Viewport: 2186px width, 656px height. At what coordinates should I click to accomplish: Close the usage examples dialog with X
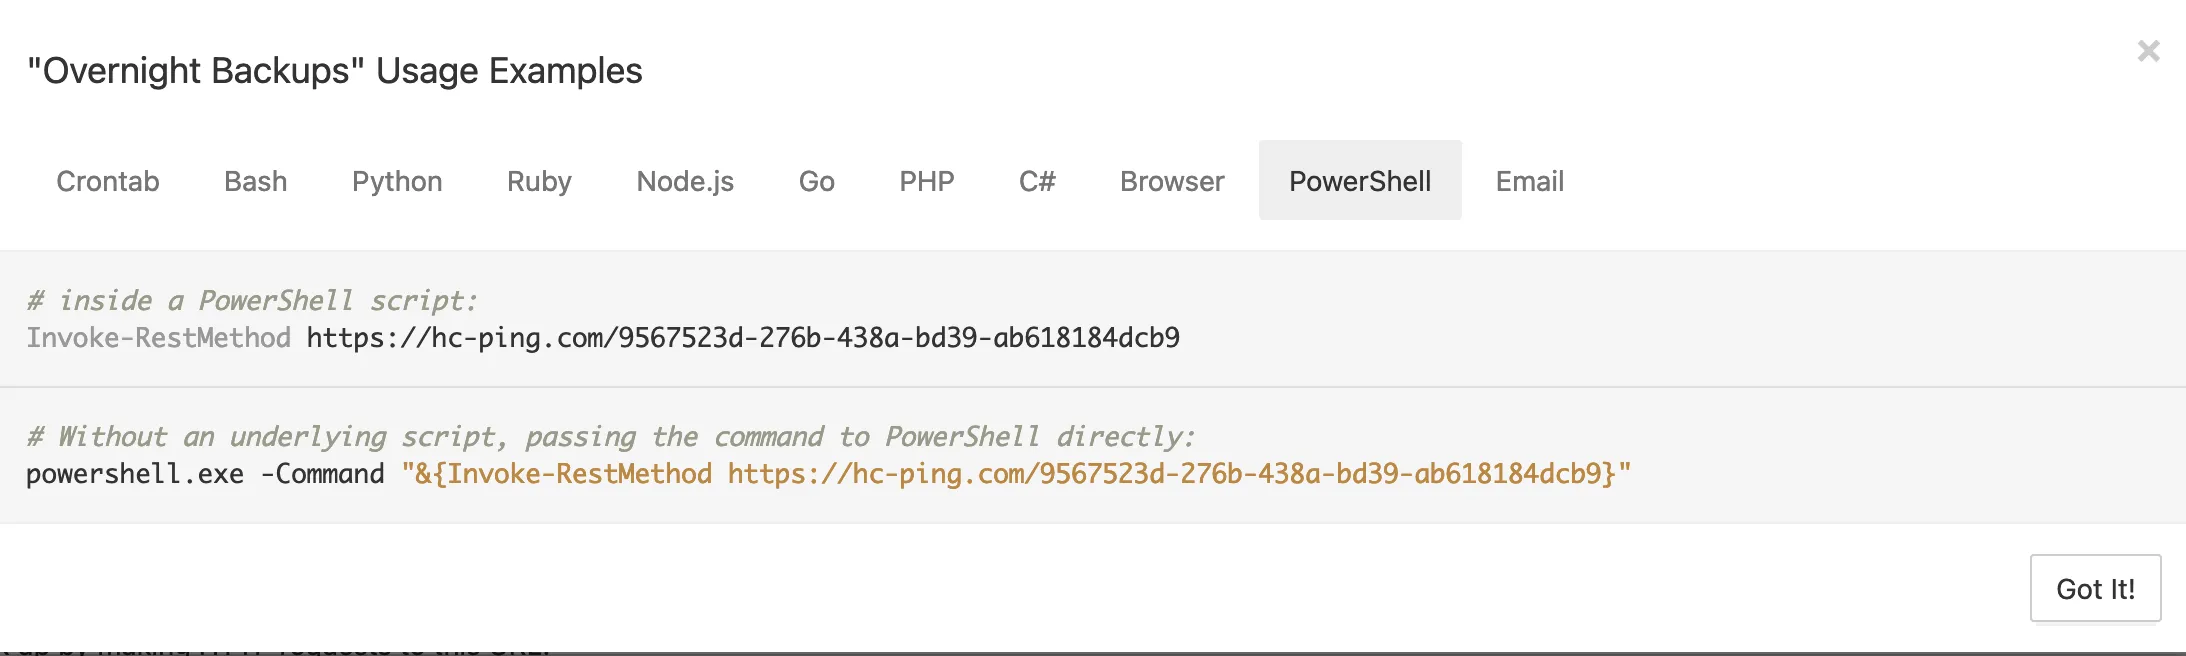(x=2148, y=51)
